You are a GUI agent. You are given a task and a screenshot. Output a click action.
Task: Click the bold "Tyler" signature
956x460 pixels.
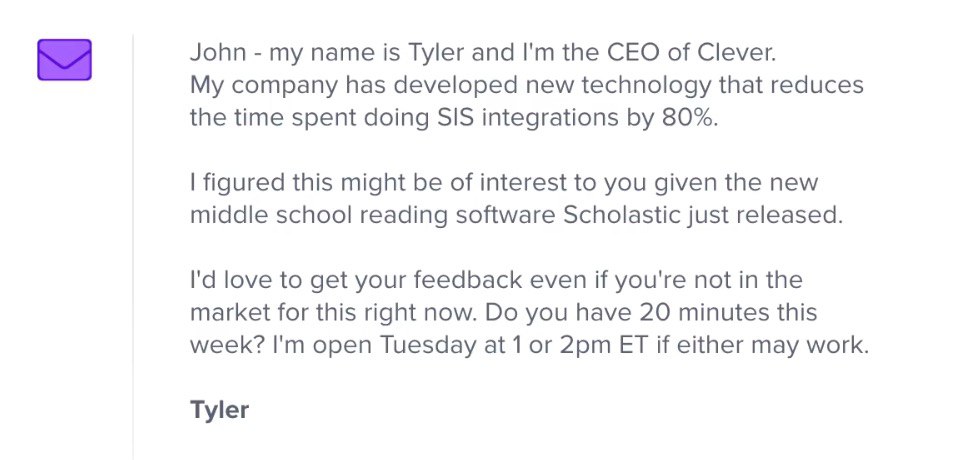pos(219,410)
